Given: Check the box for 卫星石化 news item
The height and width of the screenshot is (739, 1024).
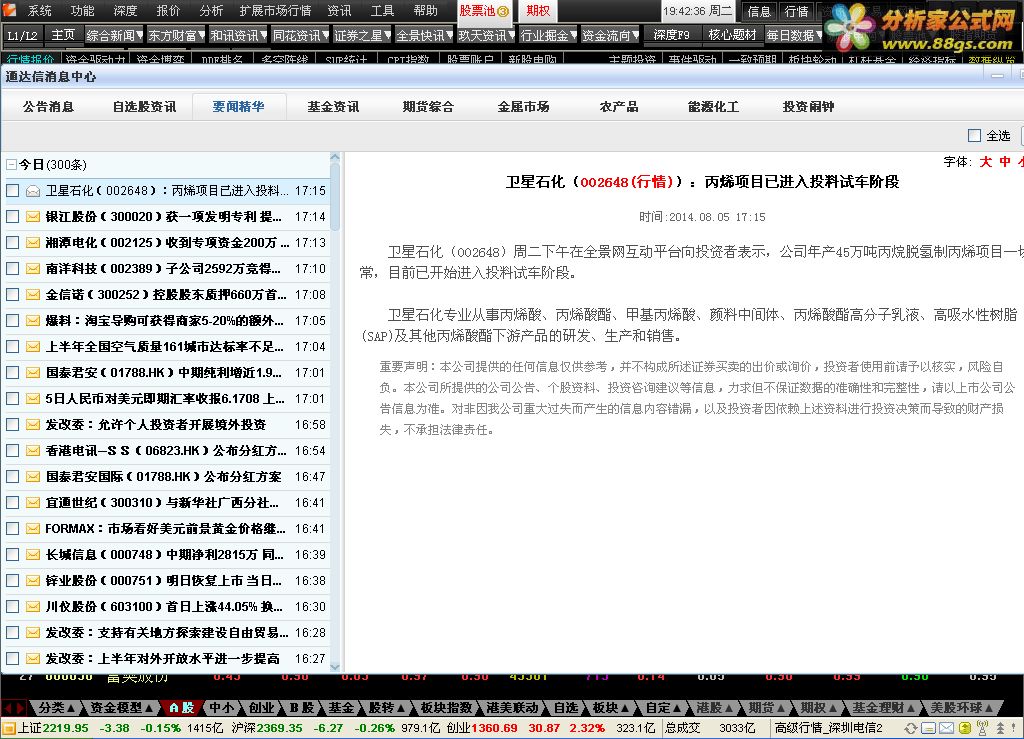Looking at the screenshot, I should (x=12, y=191).
